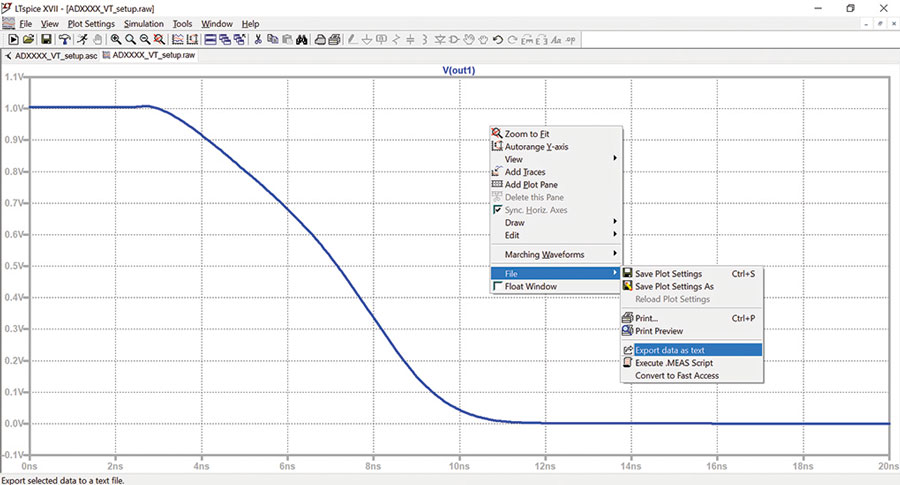Screen dimensions: 900x485
Task: Expand the Marching Waveforms submenu
Action: click(x=556, y=254)
